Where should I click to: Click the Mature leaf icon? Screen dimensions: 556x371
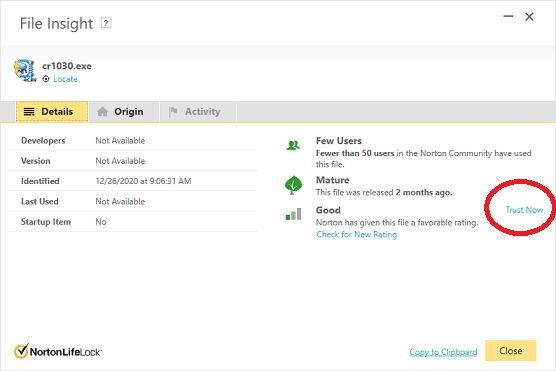click(x=293, y=185)
